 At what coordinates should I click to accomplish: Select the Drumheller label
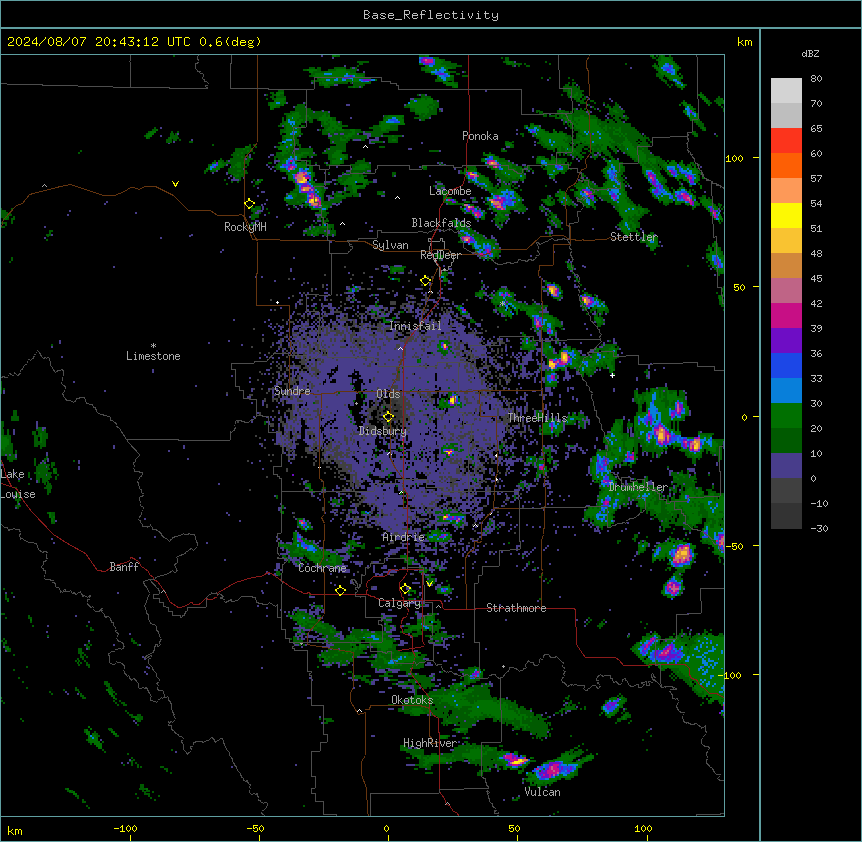[x=638, y=487]
